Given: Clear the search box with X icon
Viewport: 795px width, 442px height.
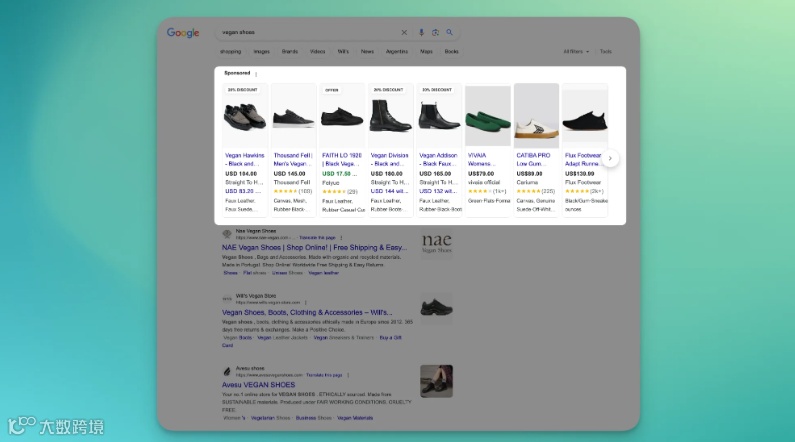Looking at the screenshot, I should [404, 32].
